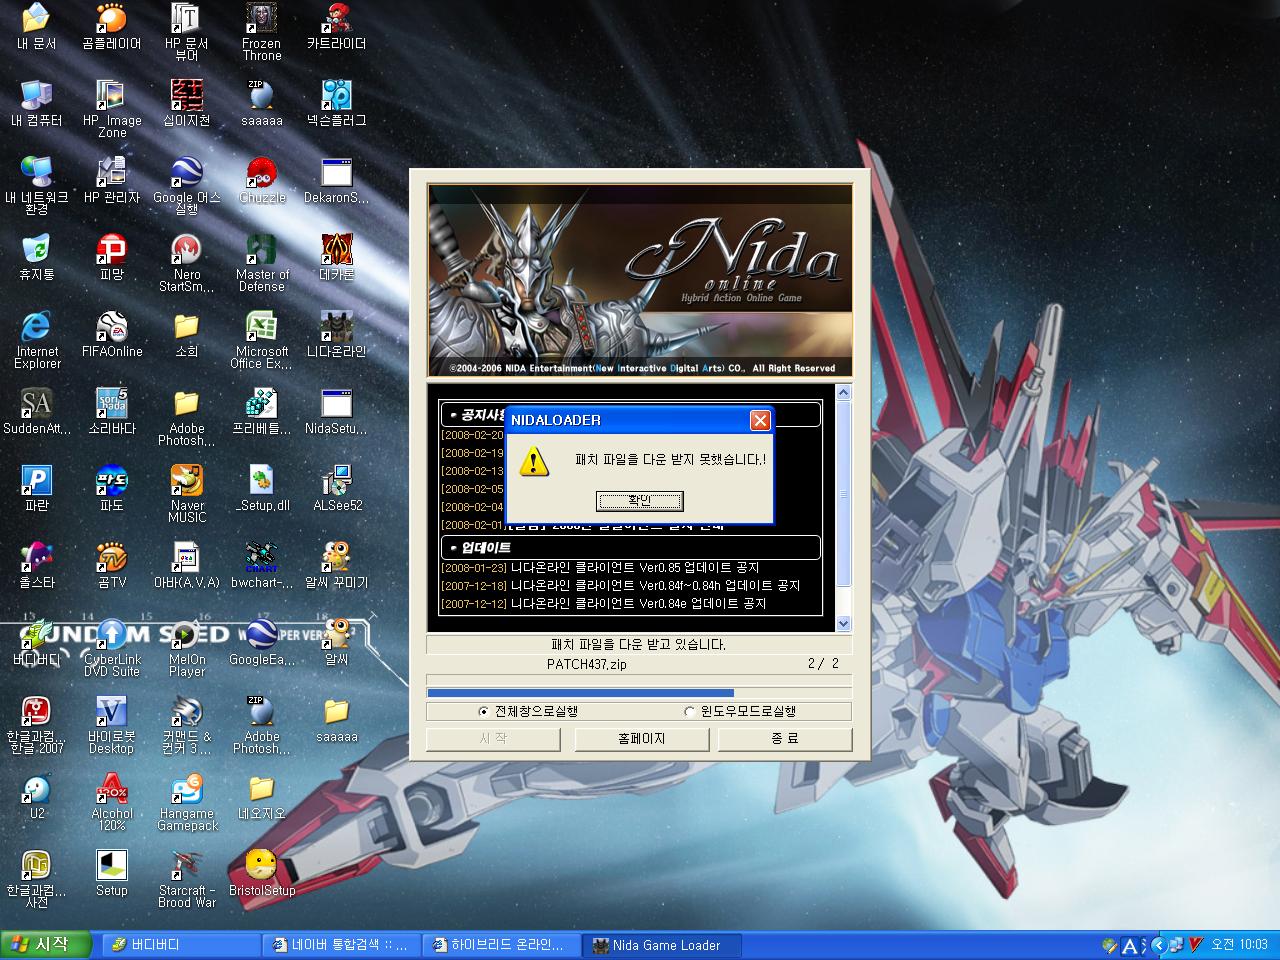Close the NIDALOADER error dialog
Screen dimensions: 1280x960
click(x=760, y=420)
